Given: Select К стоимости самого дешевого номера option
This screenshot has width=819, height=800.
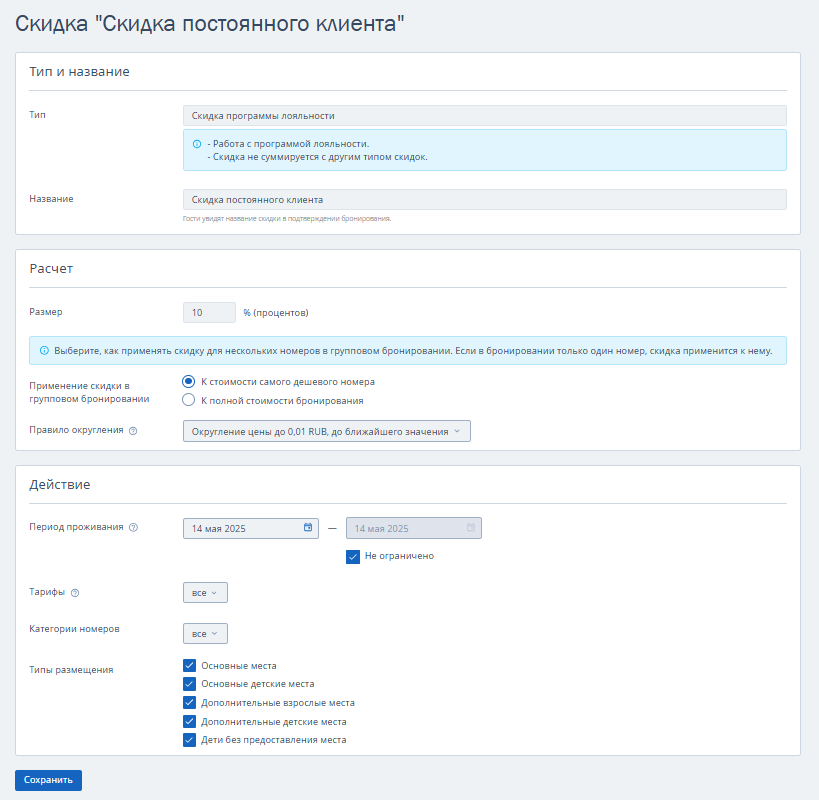Looking at the screenshot, I should [x=189, y=382].
